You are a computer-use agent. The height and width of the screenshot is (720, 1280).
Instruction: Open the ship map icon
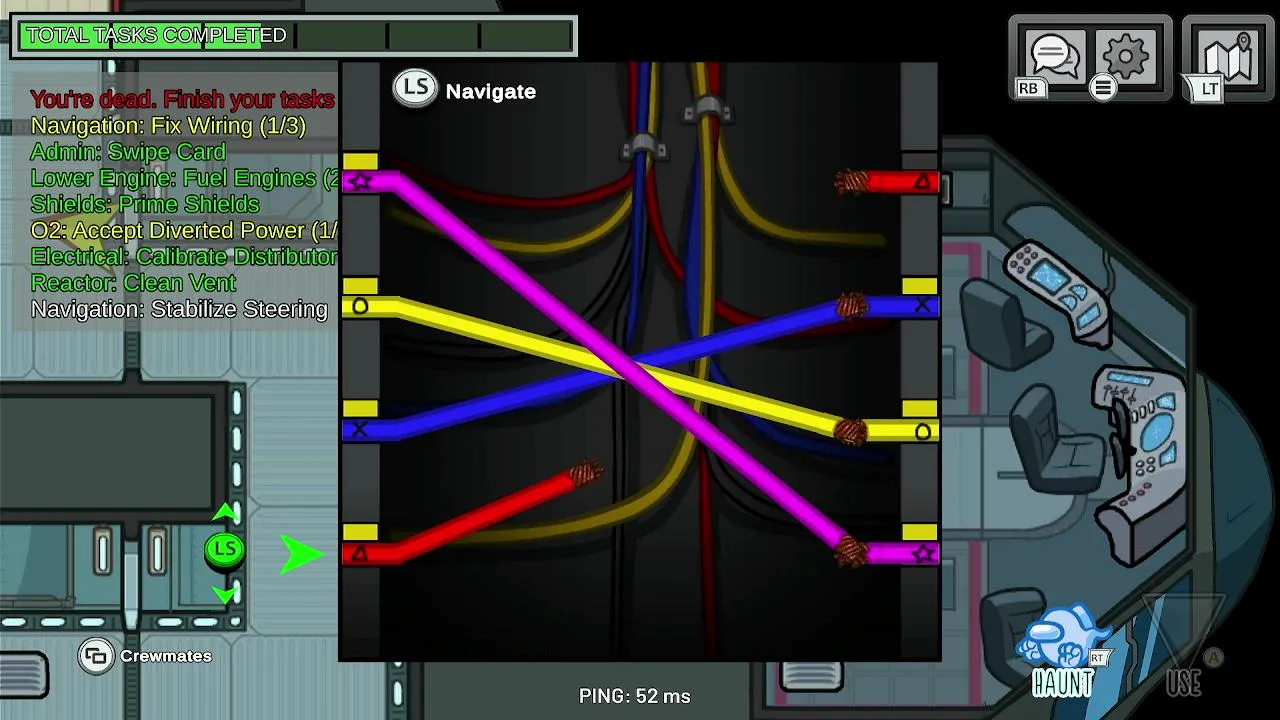point(1228,57)
